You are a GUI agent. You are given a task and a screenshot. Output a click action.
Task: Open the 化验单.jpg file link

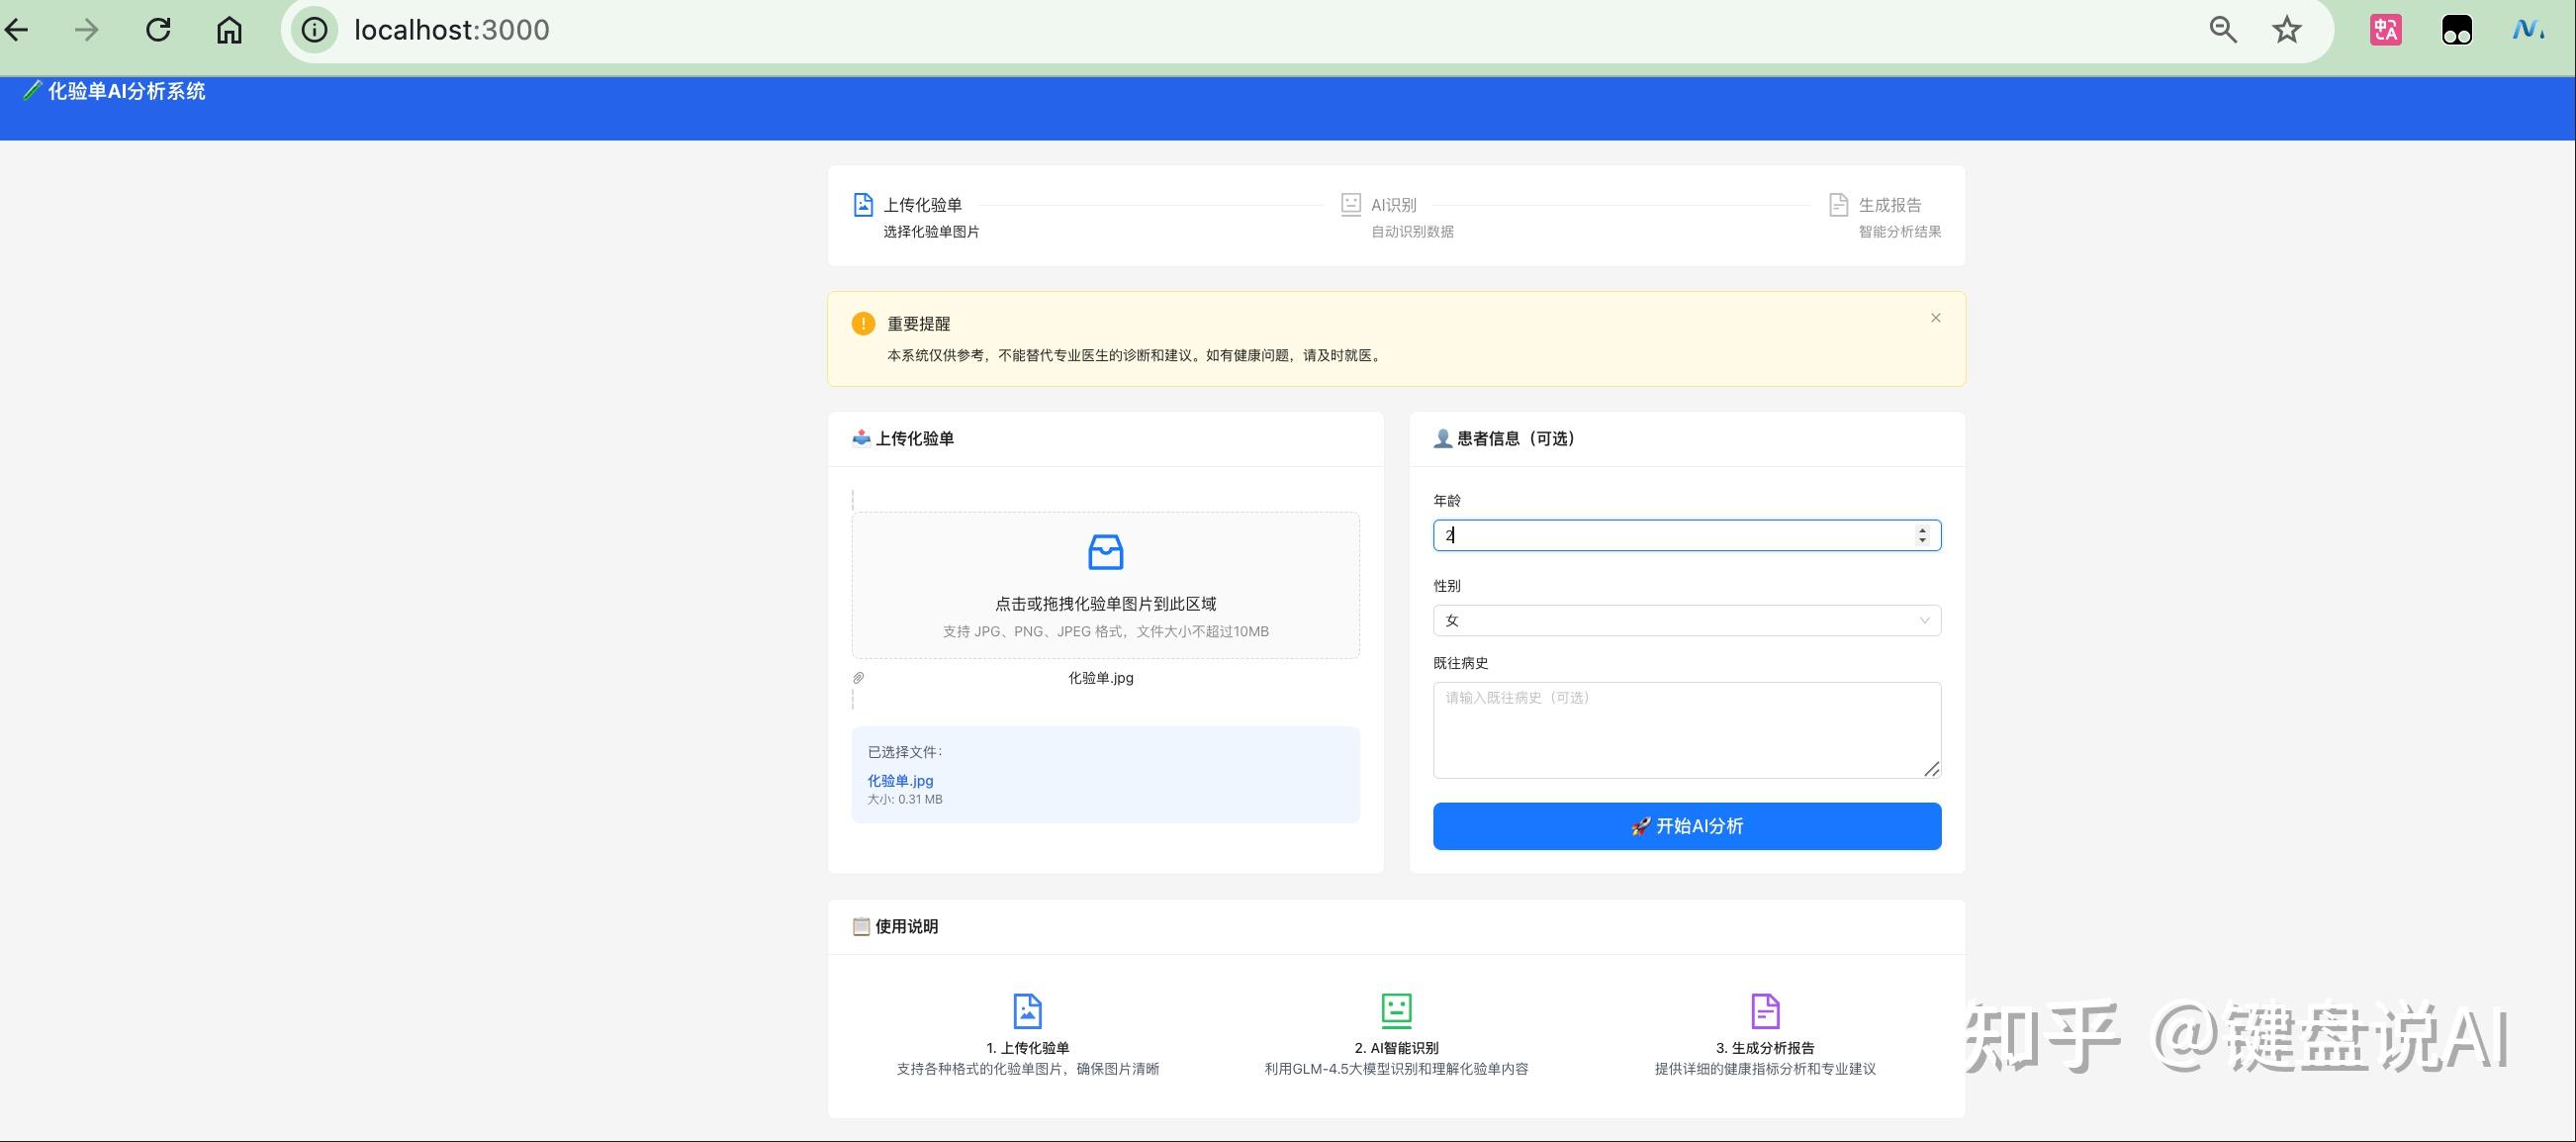click(899, 780)
